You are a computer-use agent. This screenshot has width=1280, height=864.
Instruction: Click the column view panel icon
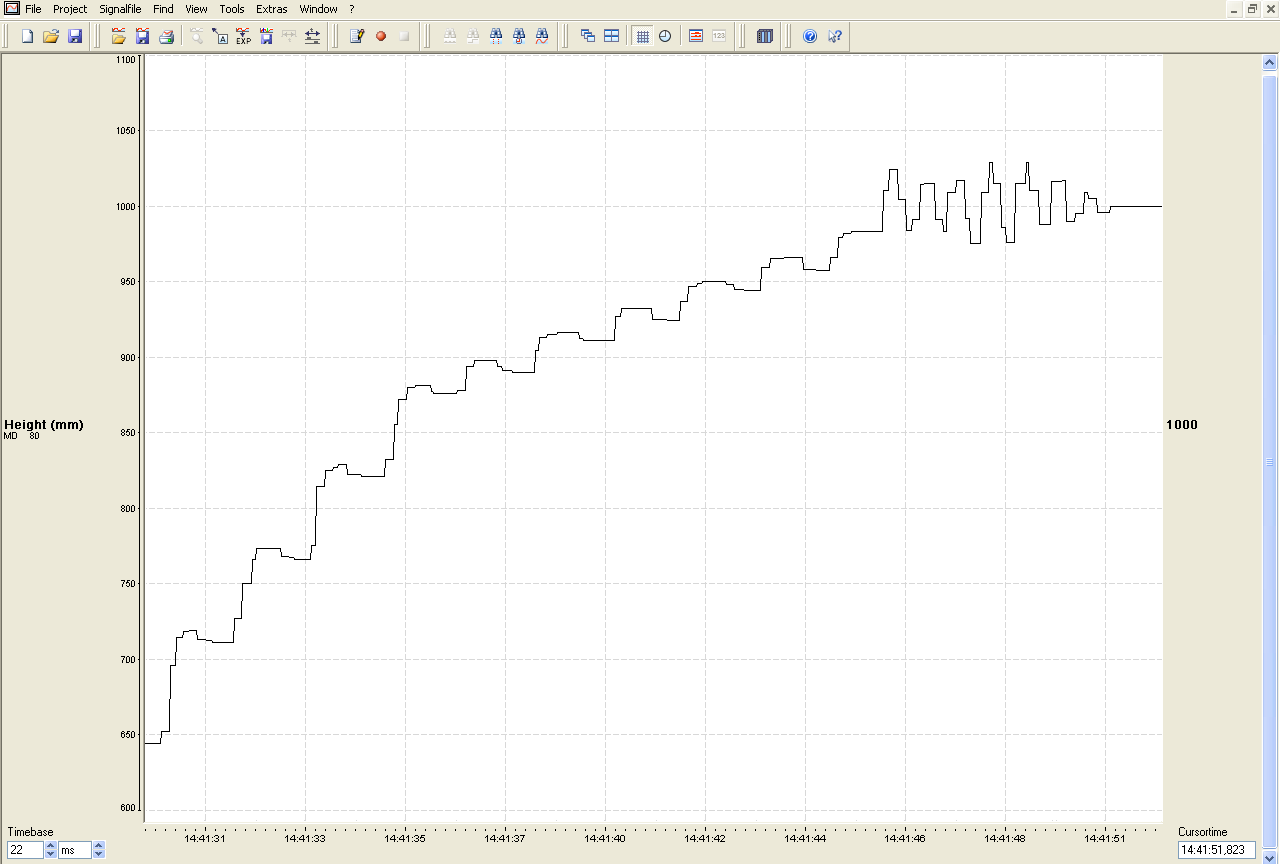point(765,36)
